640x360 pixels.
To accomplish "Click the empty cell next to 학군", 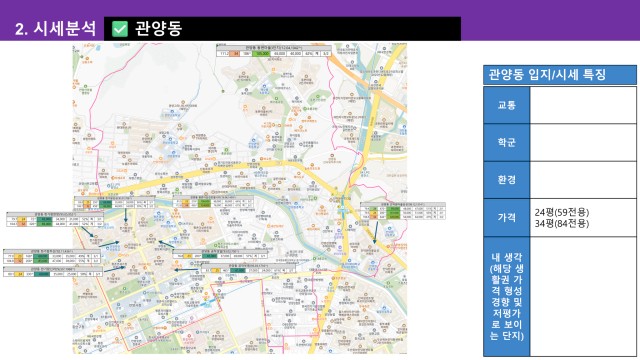I will [x=583, y=142].
